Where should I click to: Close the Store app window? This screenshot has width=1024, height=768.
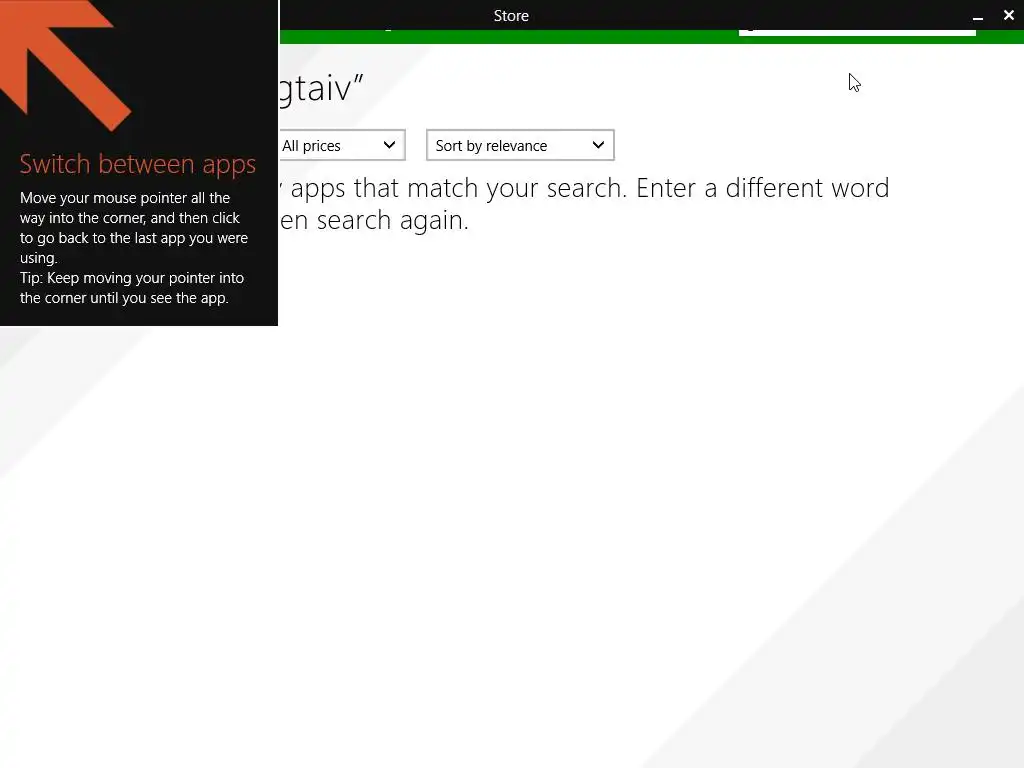click(x=1008, y=15)
